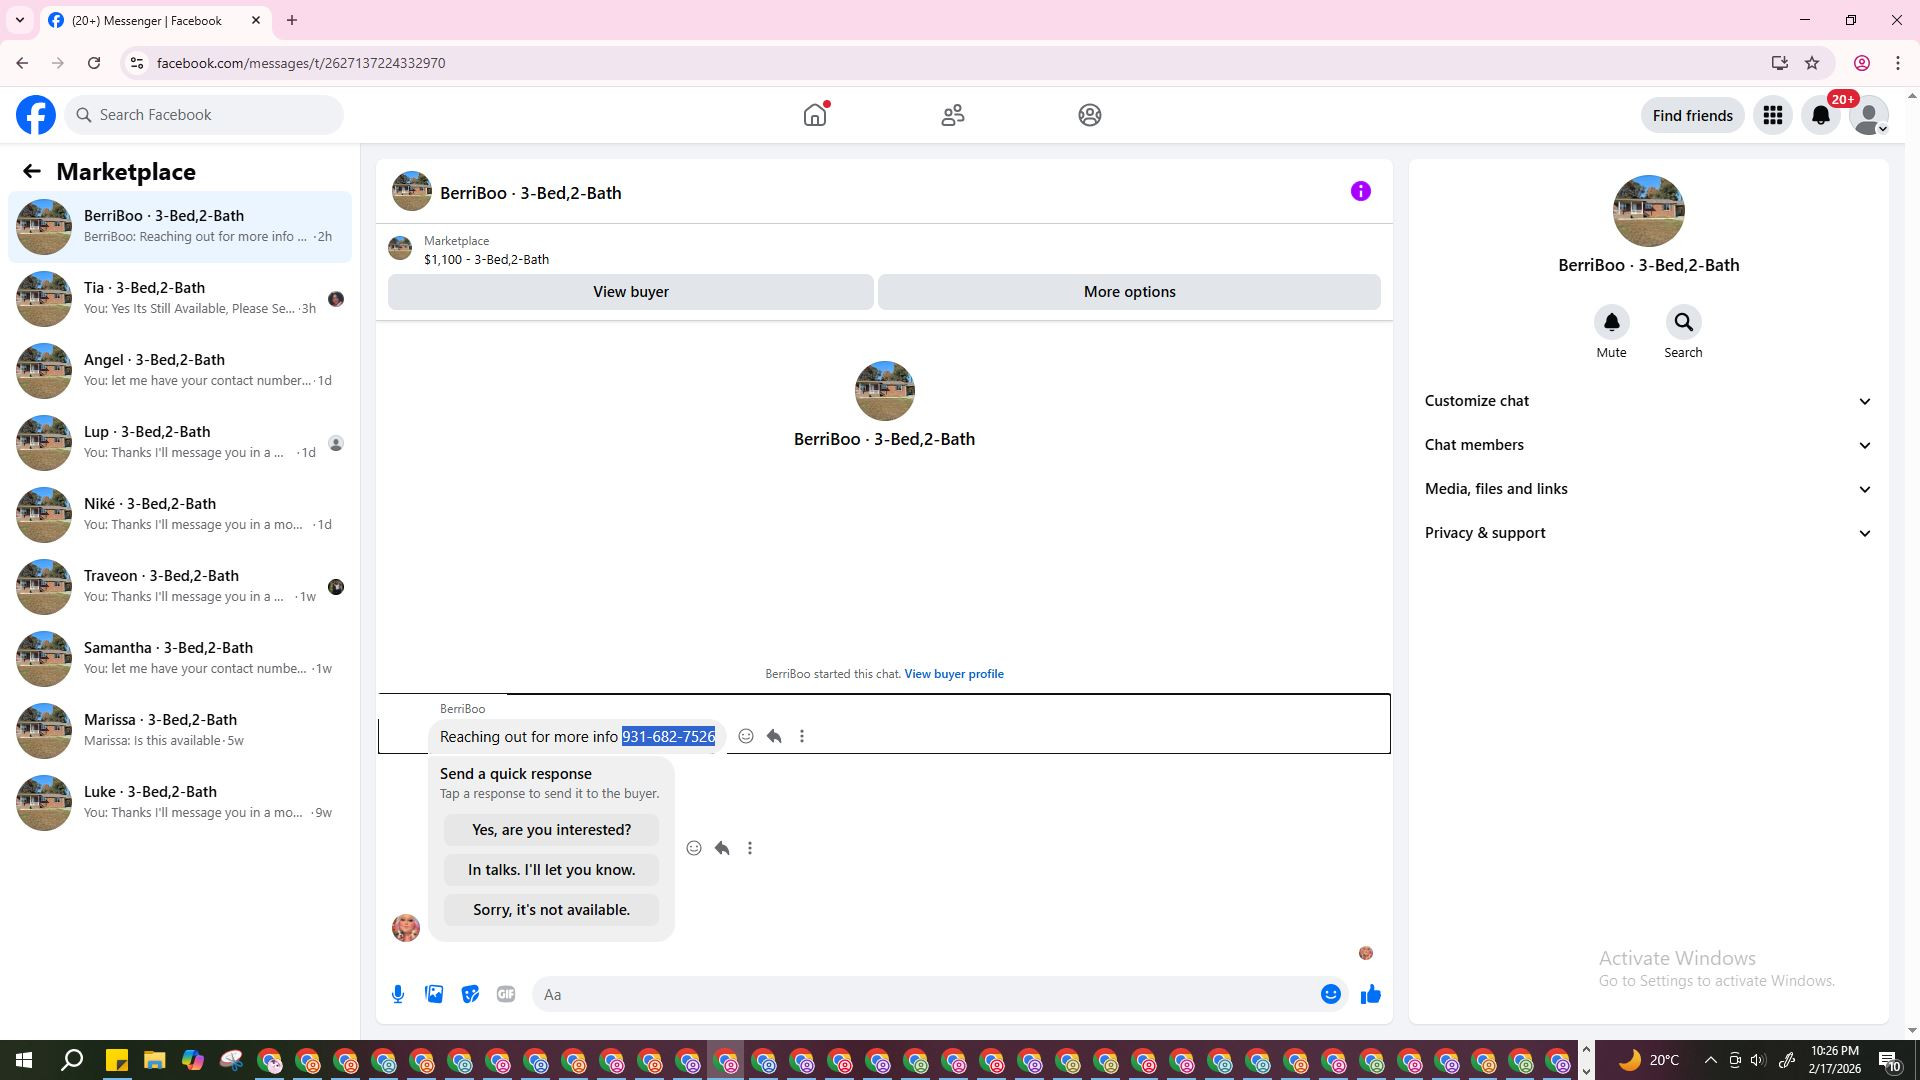This screenshot has height=1080, width=1920.
Task: Expand the Customize chat section
Action: 1647,401
